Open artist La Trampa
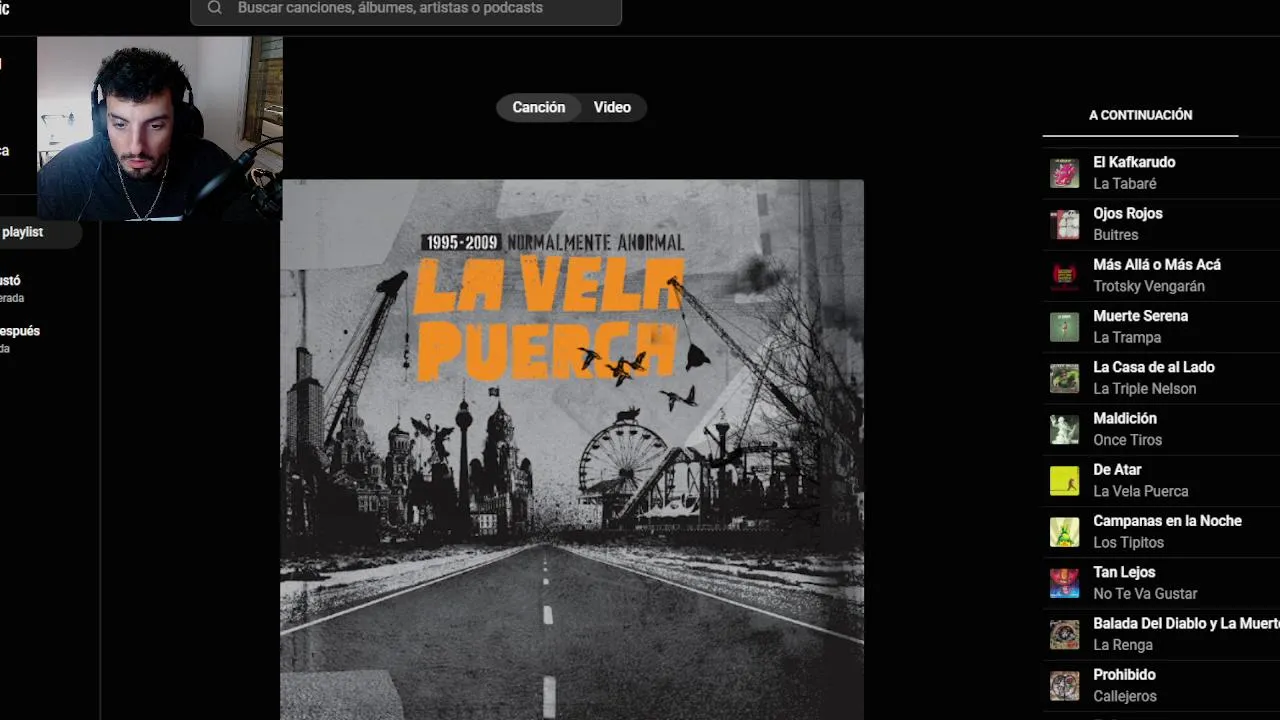Screen dimensions: 1280x720 1127,338
